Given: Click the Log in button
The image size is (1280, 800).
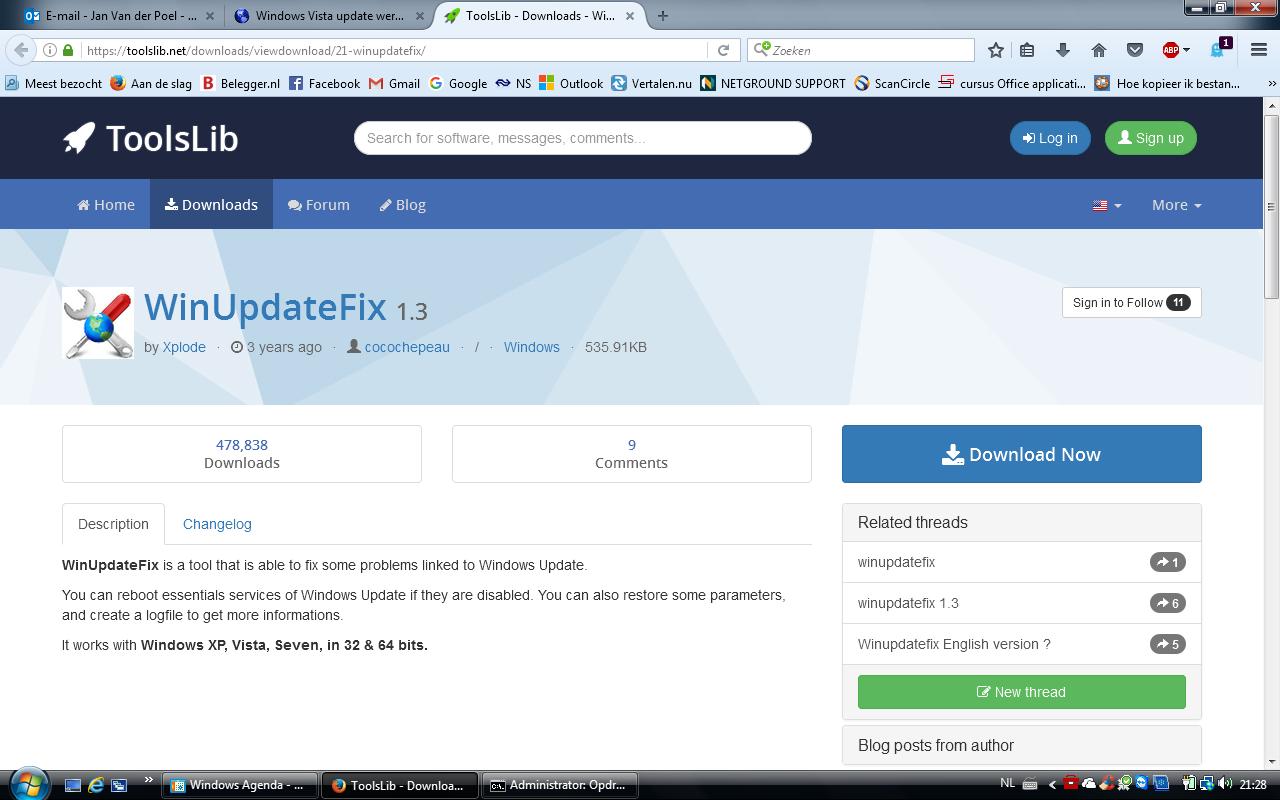Looking at the screenshot, I should pos(1050,138).
